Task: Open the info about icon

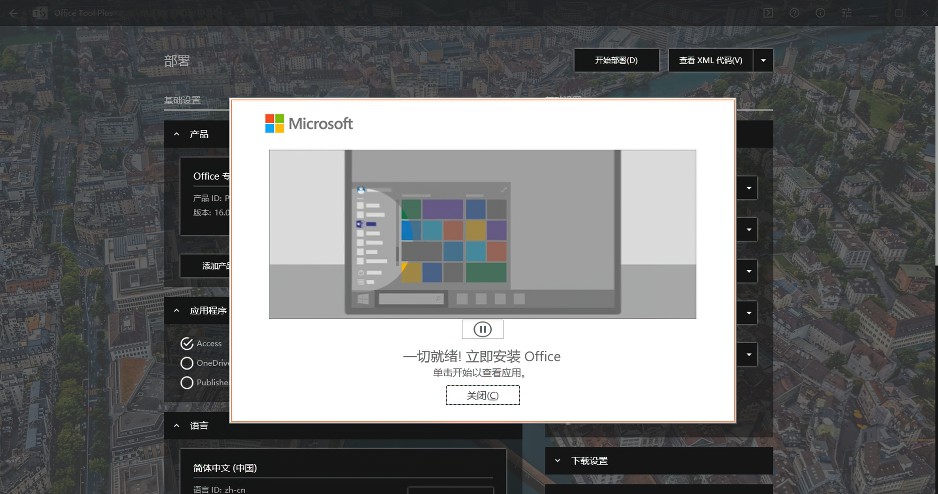Action: pos(820,13)
